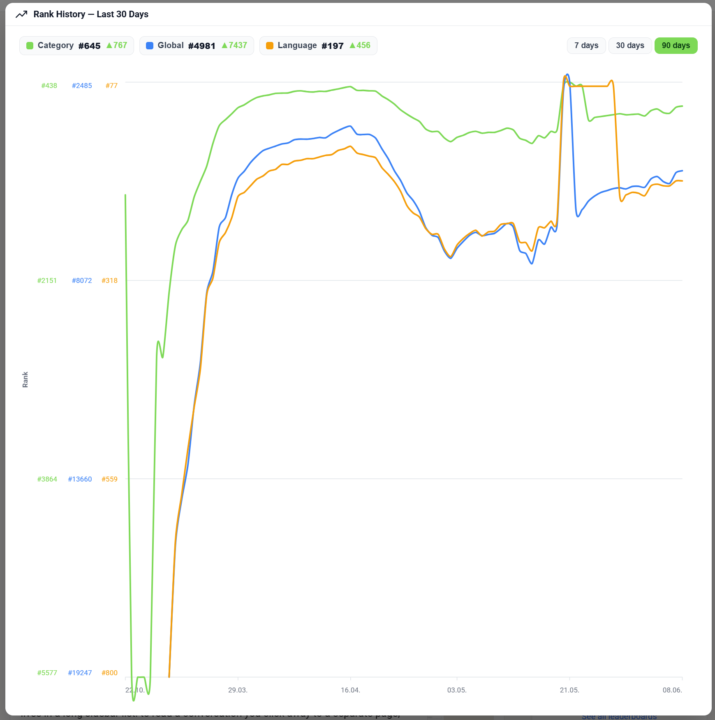Click the y-axis label #2151
Screen dimensions: 715x720
tap(47, 281)
